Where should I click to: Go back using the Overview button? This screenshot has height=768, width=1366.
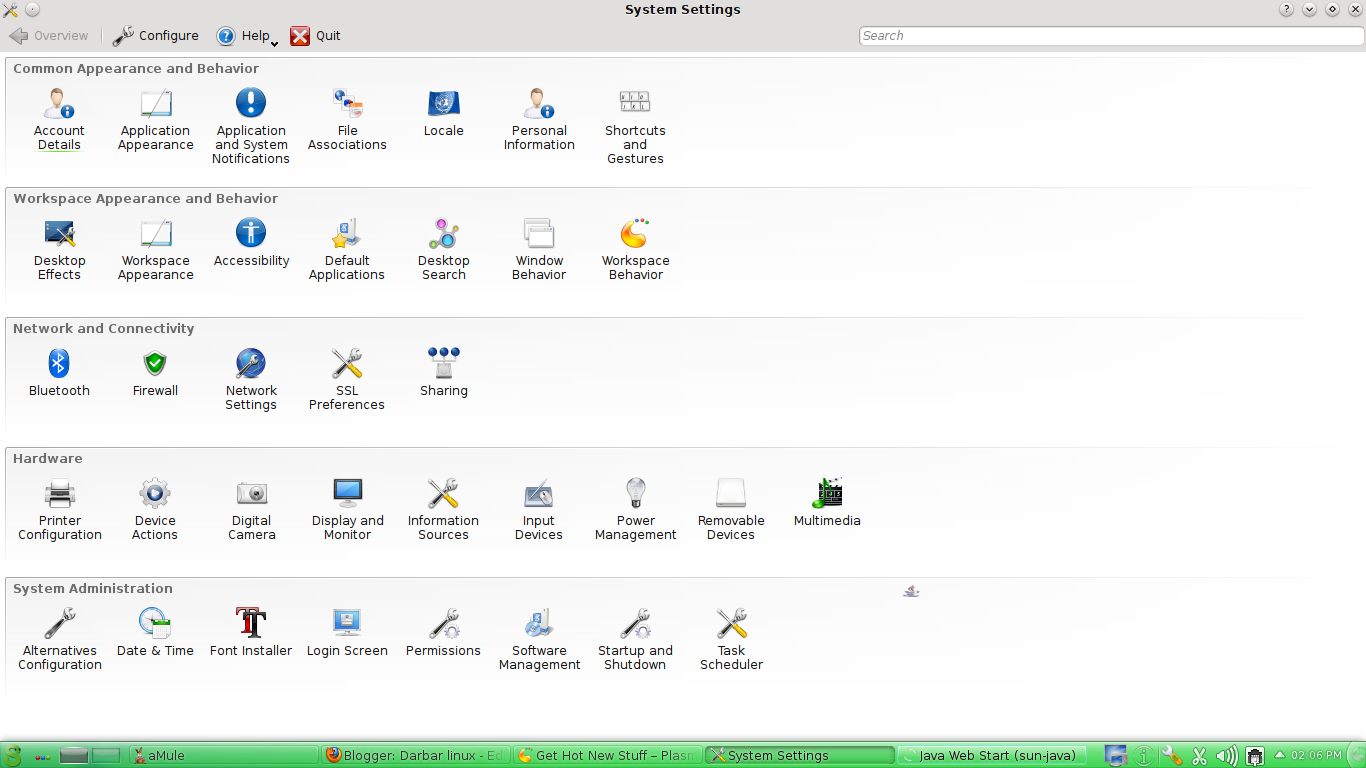[48, 35]
